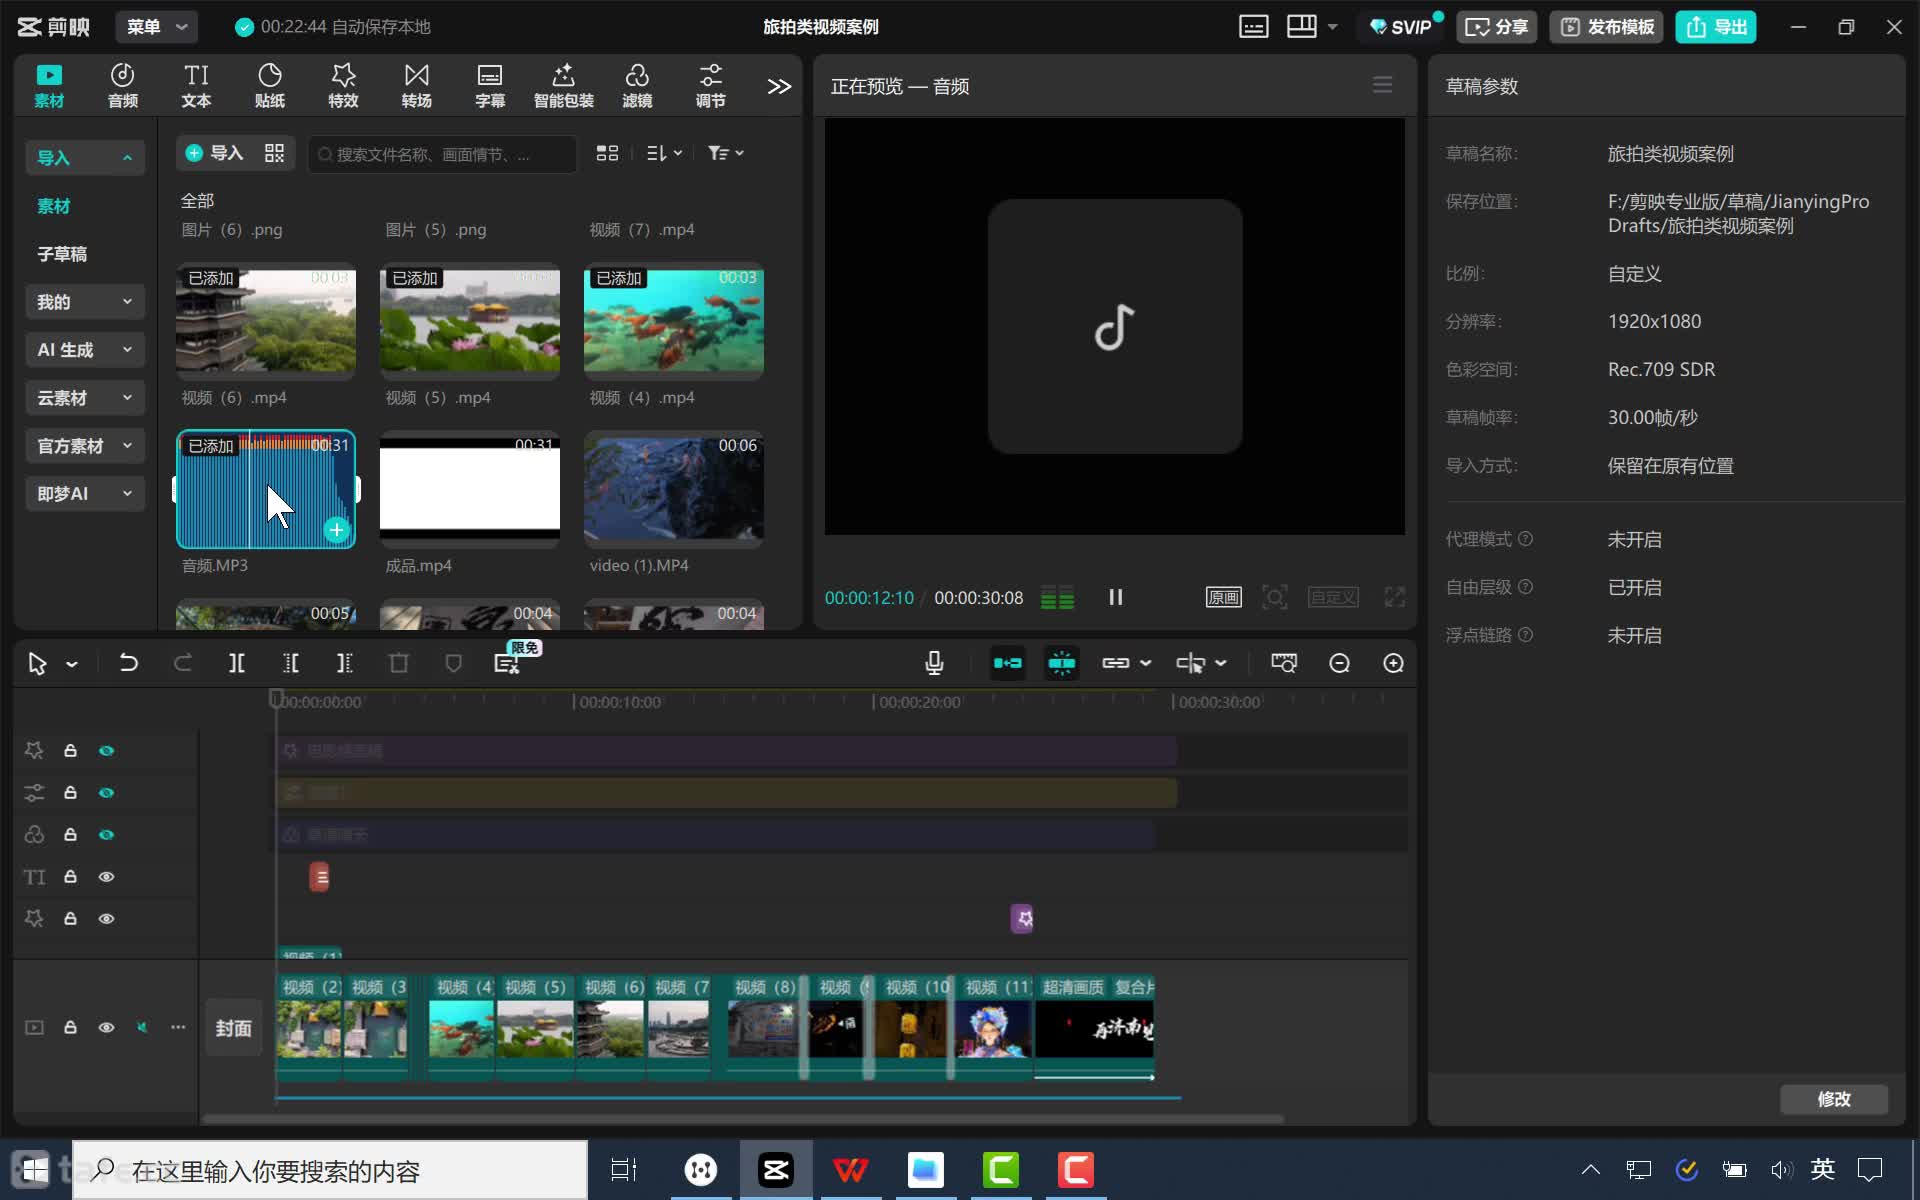Hide the top effects track

106,751
